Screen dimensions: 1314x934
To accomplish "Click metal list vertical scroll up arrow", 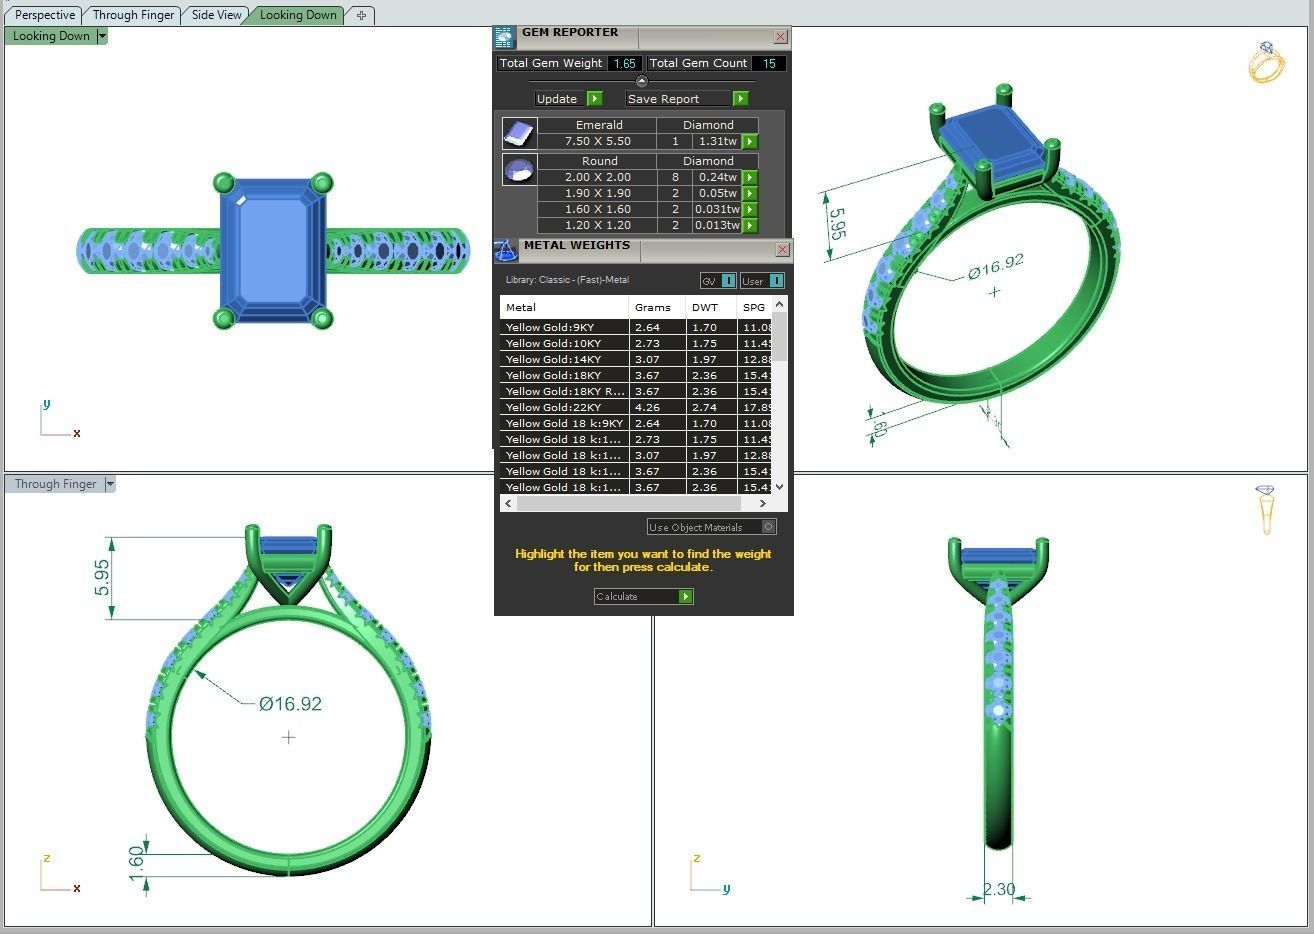I will pyautogui.click(x=779, y=304).
